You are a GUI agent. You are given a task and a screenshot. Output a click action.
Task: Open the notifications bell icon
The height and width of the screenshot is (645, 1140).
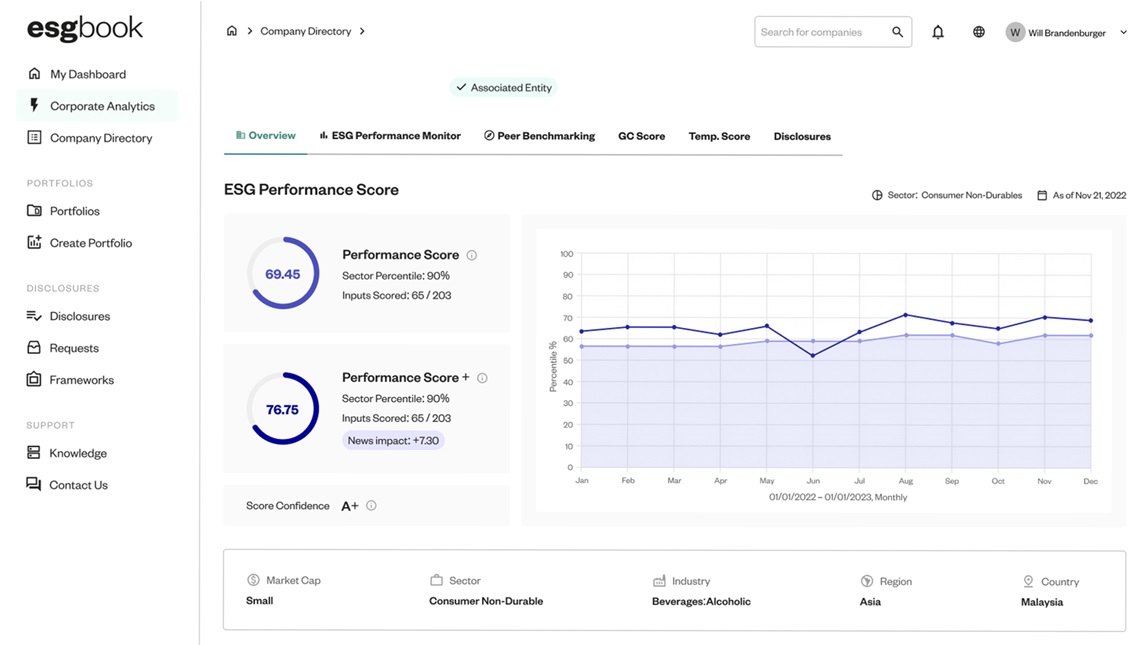pos(937,31)
